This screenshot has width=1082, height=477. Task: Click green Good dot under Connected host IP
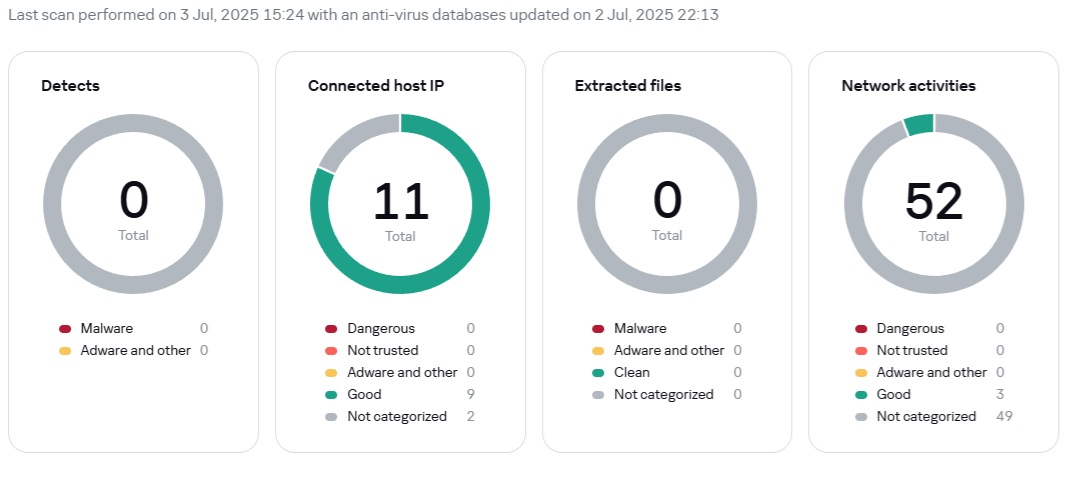[x=331, y=395]
